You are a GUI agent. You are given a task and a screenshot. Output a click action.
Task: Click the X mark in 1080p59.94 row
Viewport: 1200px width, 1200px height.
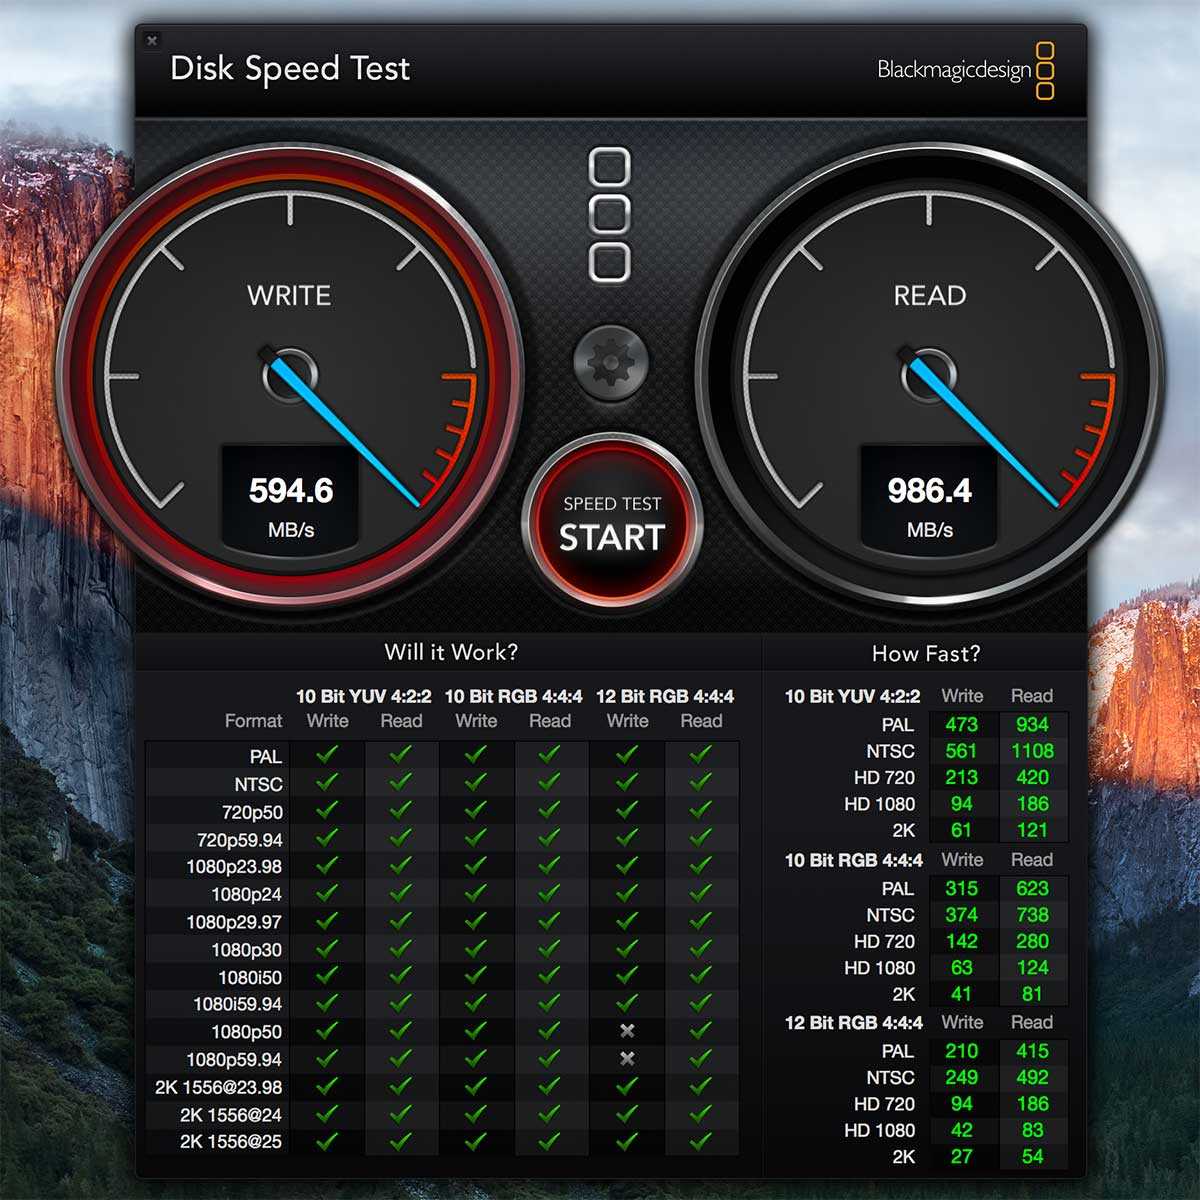tap(627, 1058)
